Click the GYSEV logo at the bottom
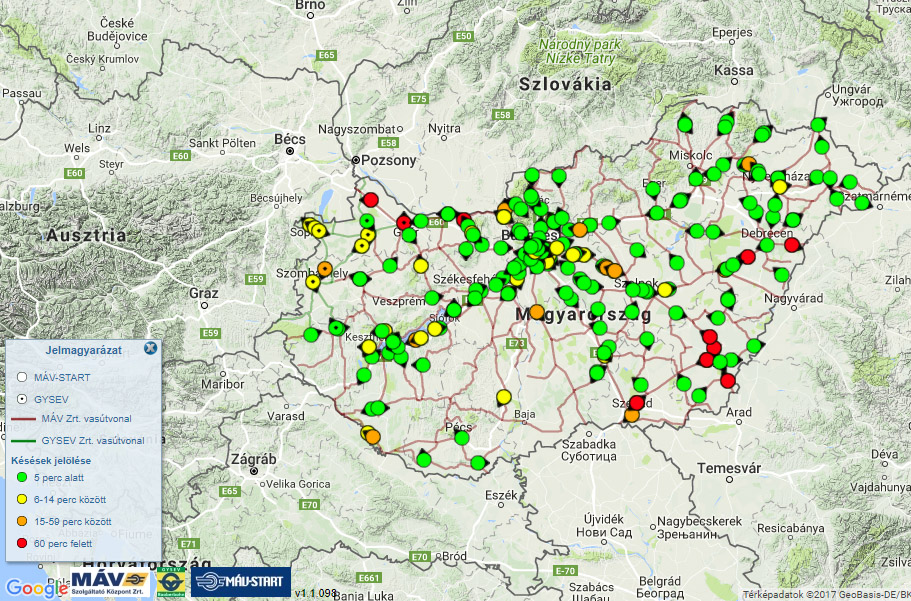 pos(170,582)
